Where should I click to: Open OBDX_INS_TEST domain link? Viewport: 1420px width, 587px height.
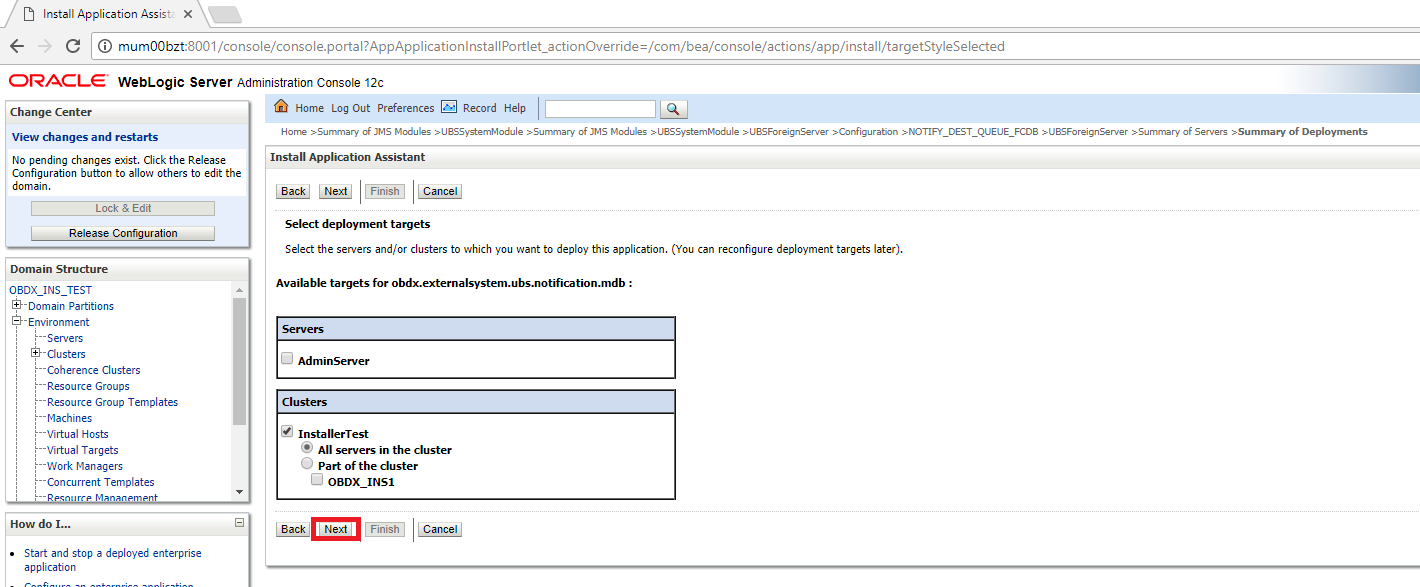tap(50, 290)
